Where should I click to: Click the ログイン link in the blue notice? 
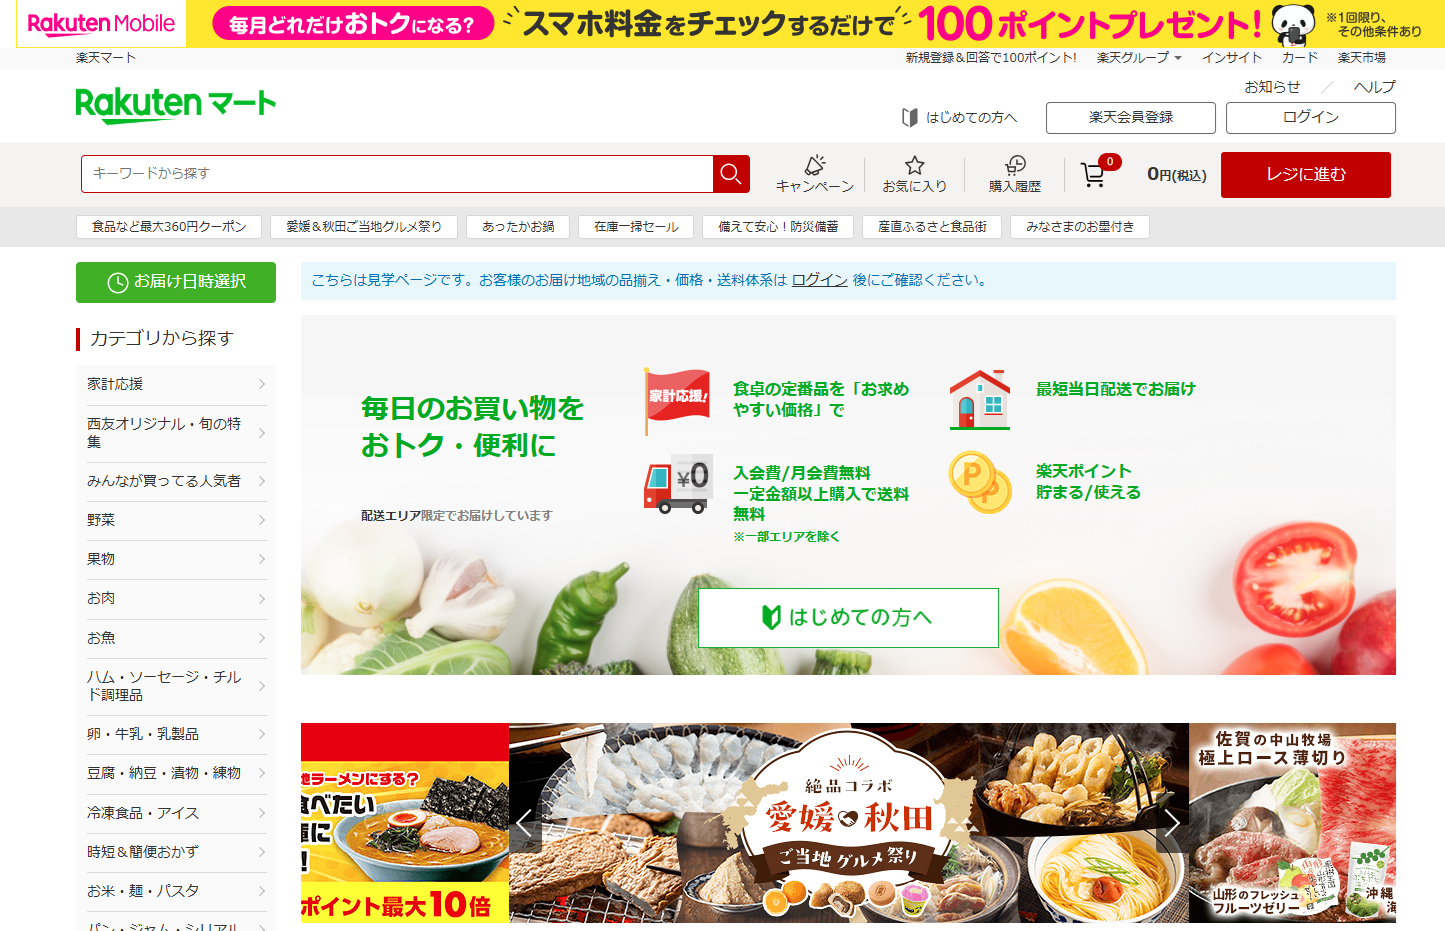(819, 280)
